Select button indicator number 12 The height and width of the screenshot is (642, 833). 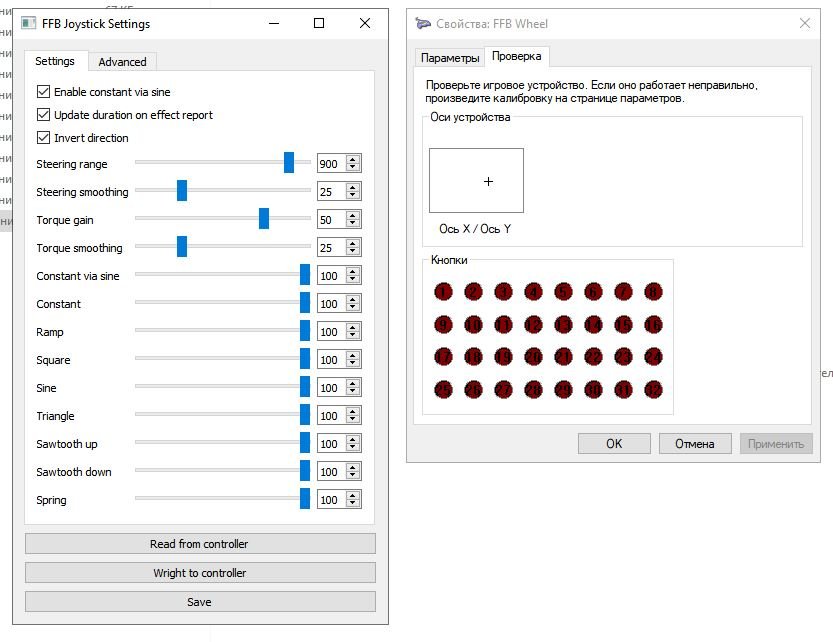tap(533, 325)
